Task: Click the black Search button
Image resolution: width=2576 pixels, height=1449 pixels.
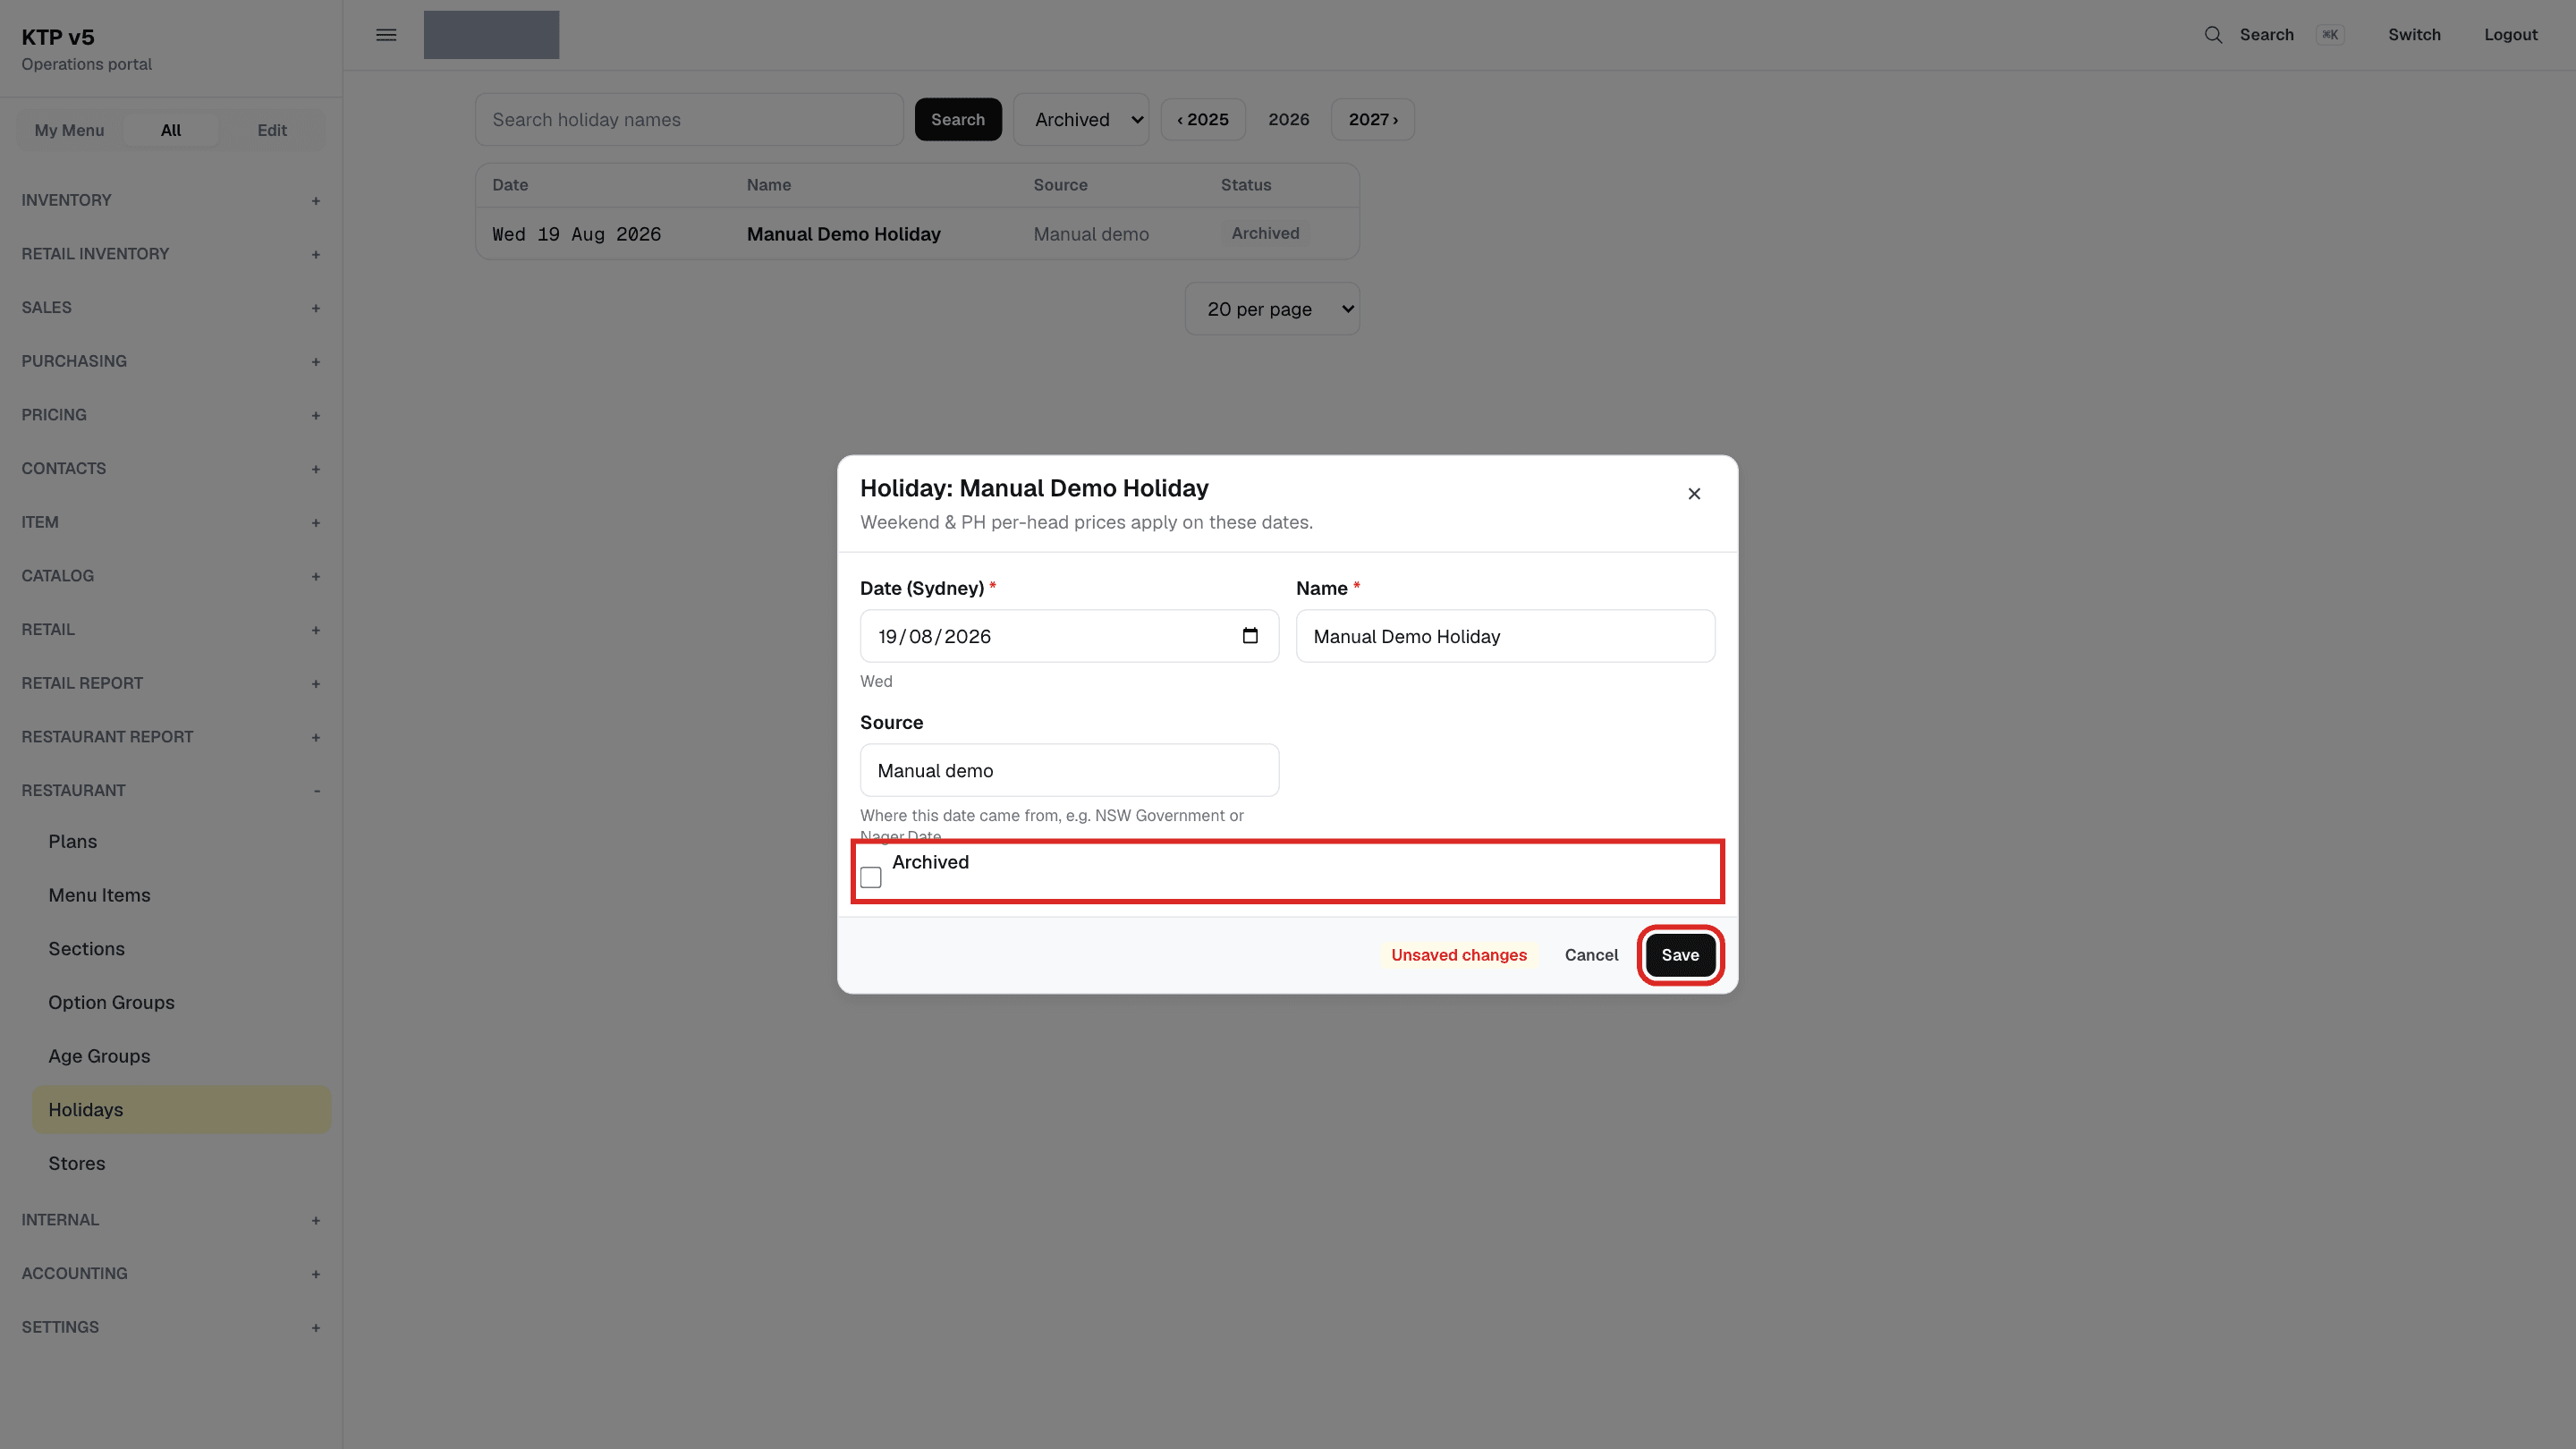Action: (958, 120)
